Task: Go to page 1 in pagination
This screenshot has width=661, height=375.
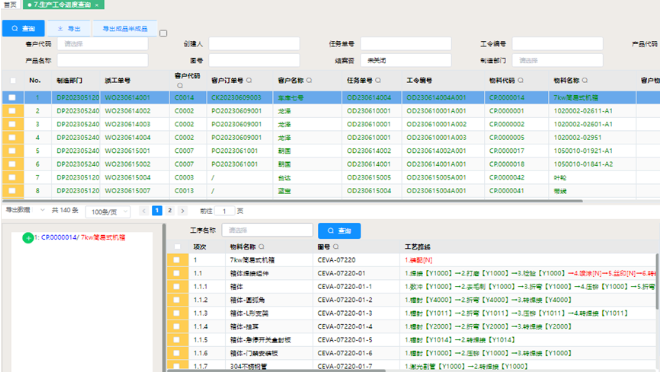Action: point(157,210)
